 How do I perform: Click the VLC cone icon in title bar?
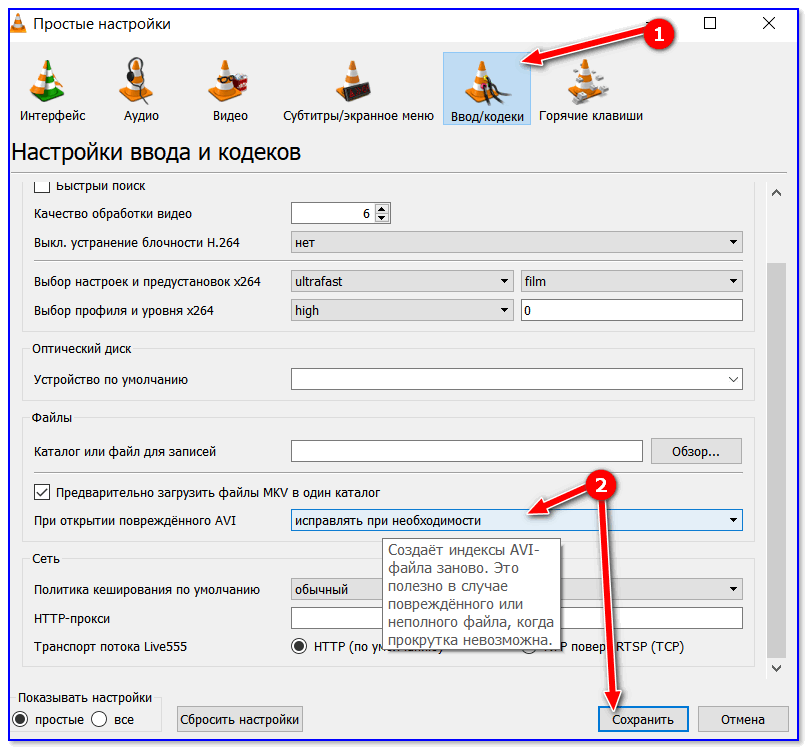(x=18, y=24)
